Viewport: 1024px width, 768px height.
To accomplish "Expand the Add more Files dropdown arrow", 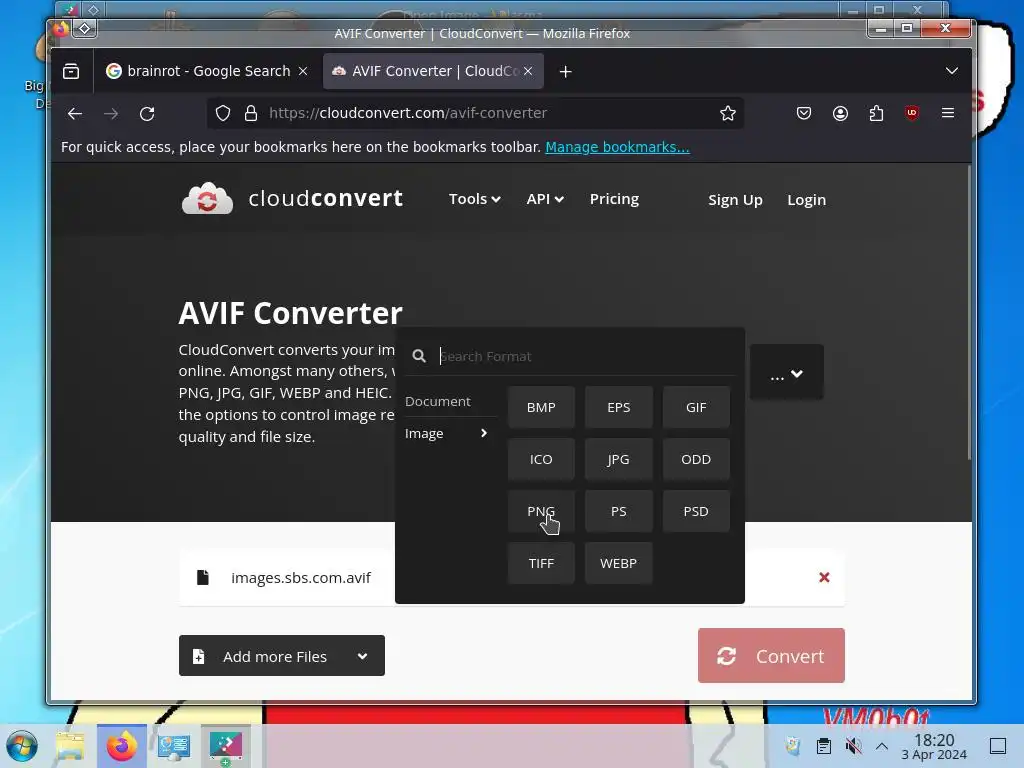I will 362,656.
